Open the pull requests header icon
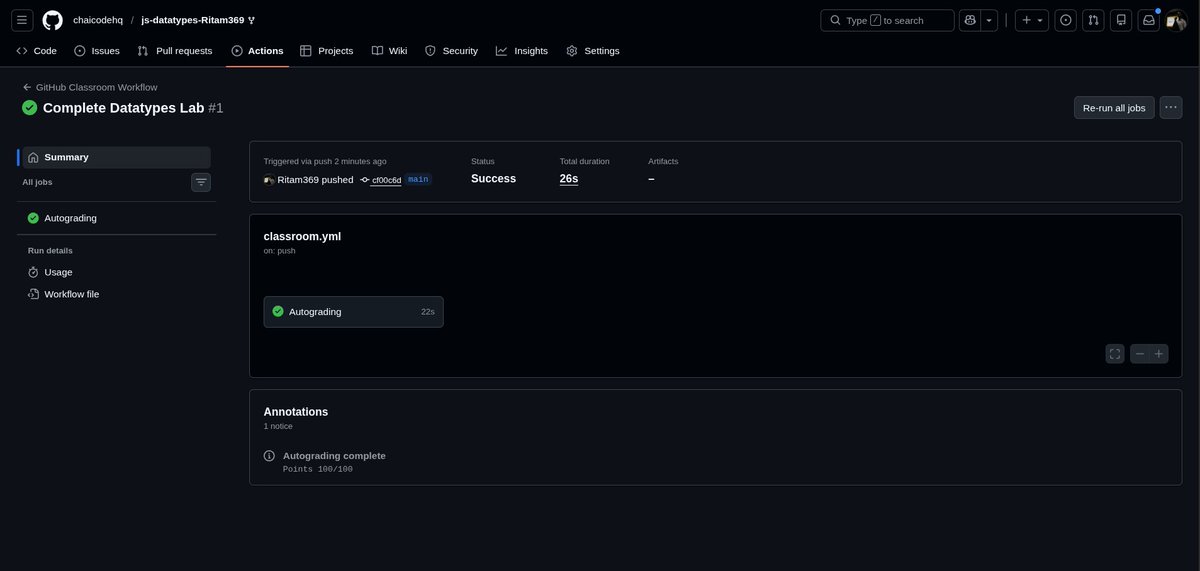Viewport: 1200px width, 571px height. 1094,20
